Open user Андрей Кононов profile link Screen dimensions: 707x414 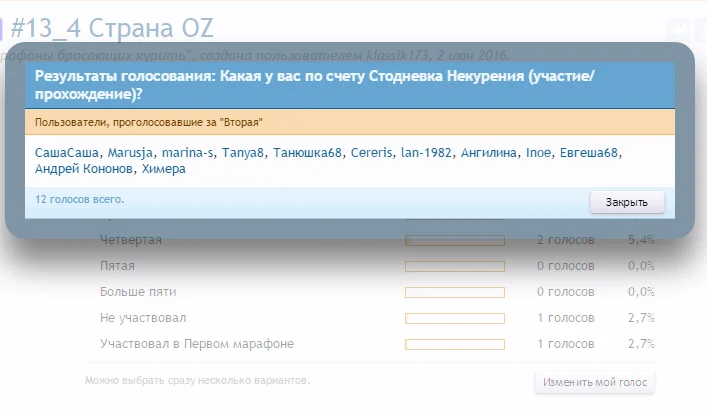point(83,169)
